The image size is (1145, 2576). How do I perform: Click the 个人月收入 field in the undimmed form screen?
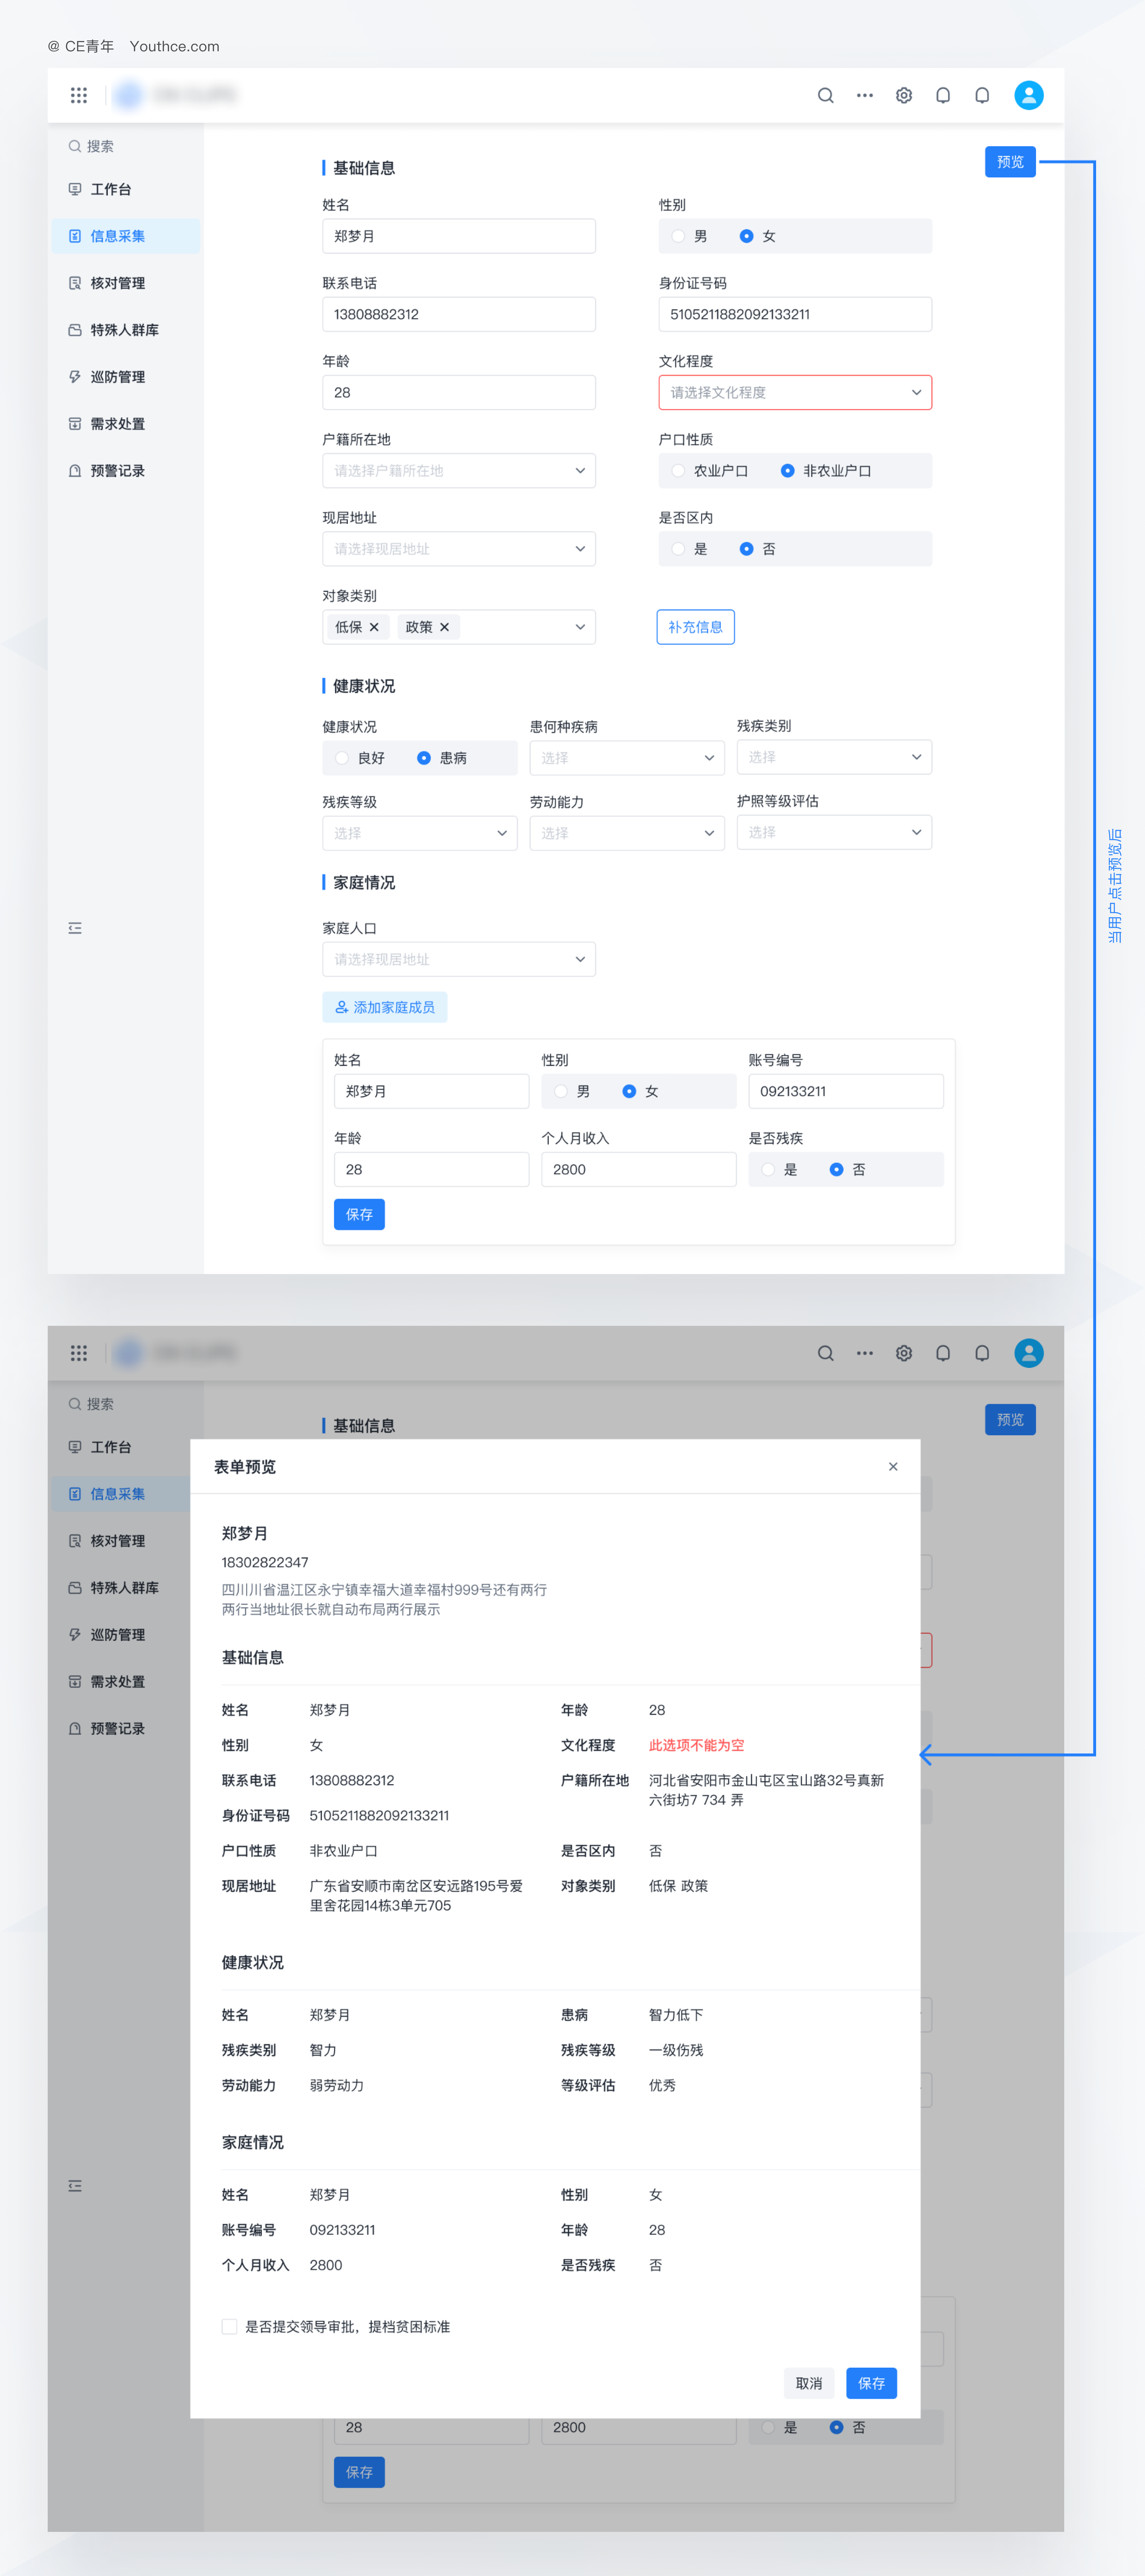[x=638, y=1169]
